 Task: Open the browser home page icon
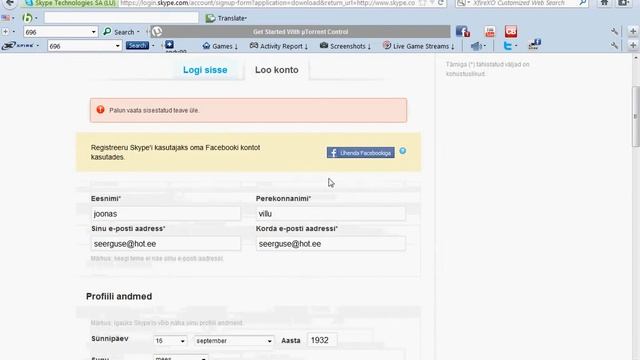click(x=604, y=3)
